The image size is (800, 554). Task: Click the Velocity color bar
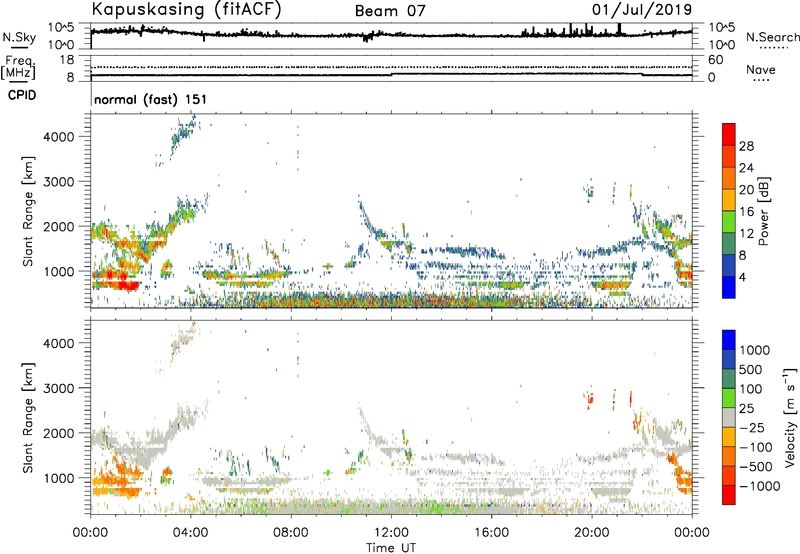(729, 417)
